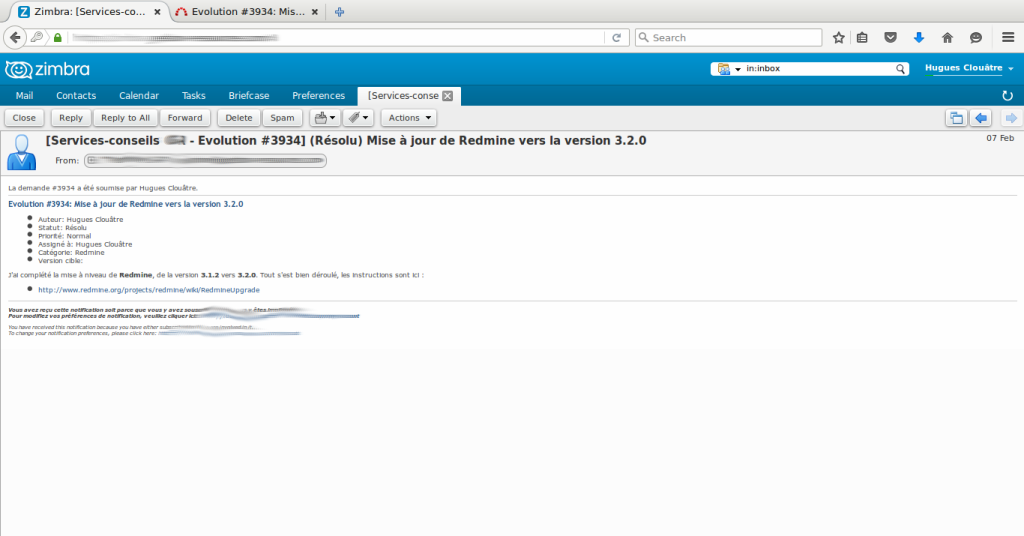Click the key icon beside the padlock
Image resolution: width=1024 pixels, height=536 pixels.
[x=37, y=38]
